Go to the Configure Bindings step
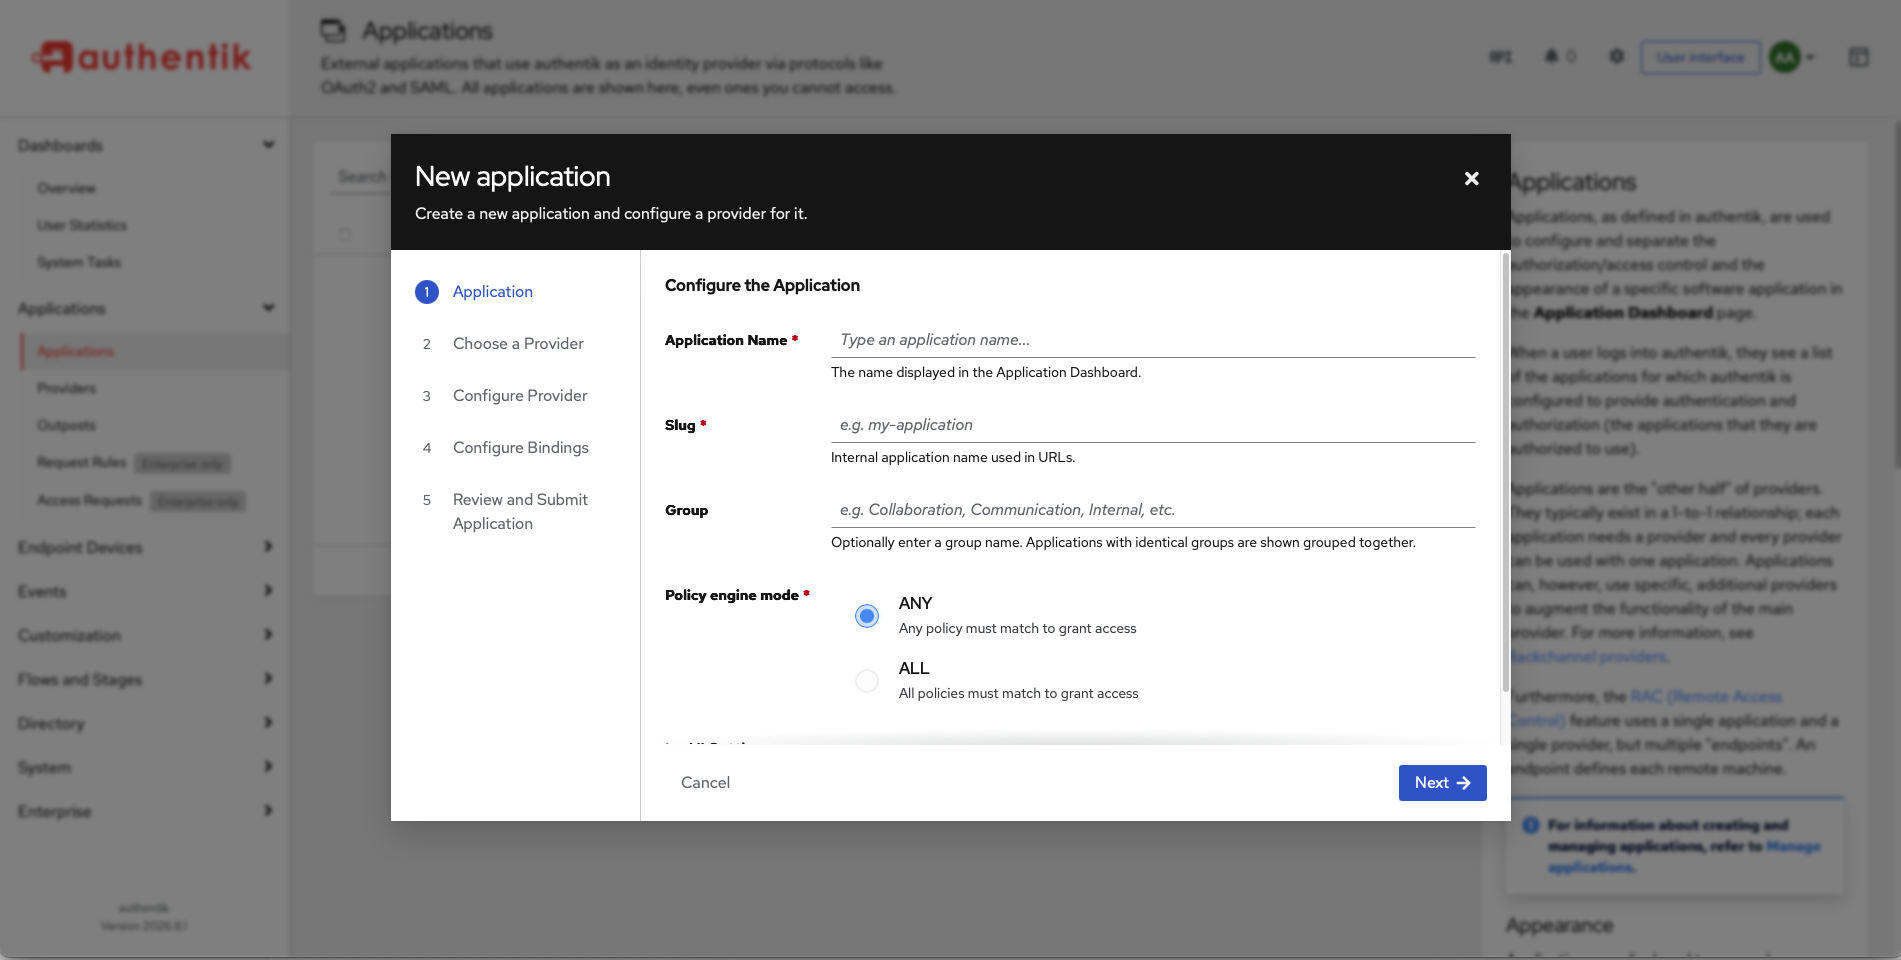 [520, 447]
